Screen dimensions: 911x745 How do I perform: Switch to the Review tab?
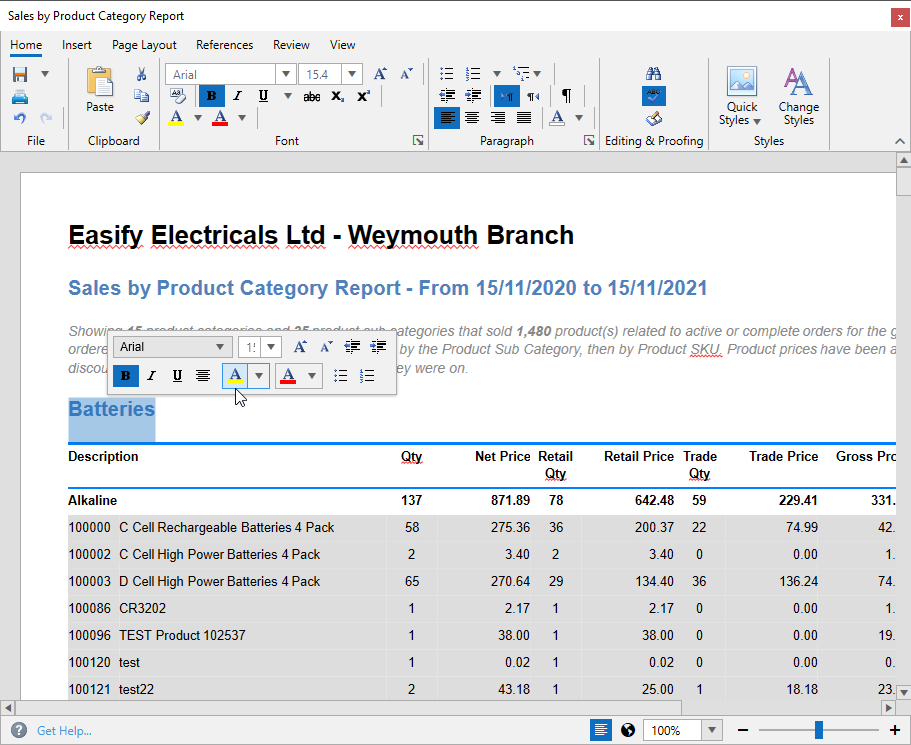point(291,45)
